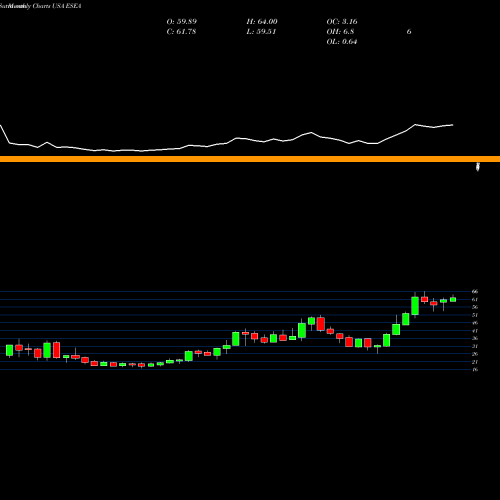The image size is (500, 500).
Task: Select the open value 'O: 59.89'
Action: coord(182,22)
